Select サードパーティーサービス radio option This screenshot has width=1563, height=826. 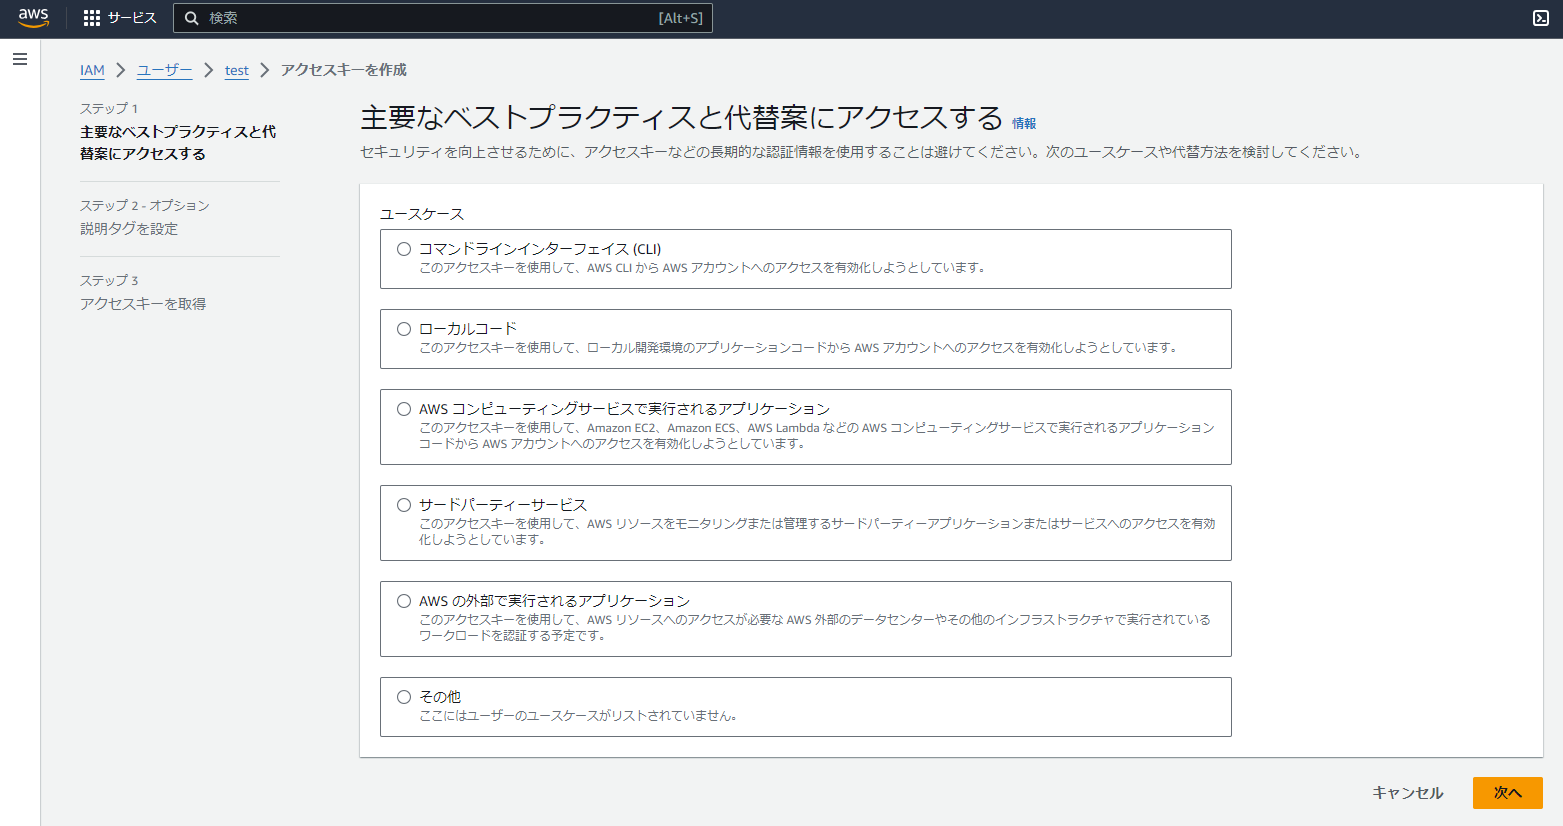click(404, 505)
